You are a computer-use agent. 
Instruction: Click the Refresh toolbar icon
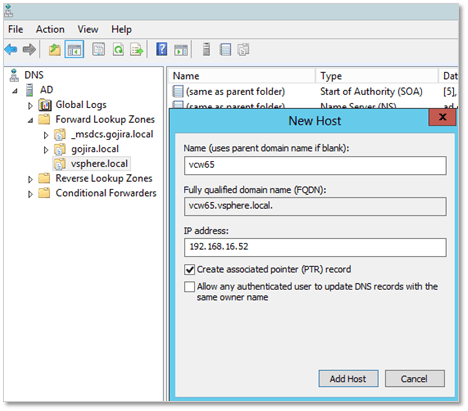click(x=118, y=50)
